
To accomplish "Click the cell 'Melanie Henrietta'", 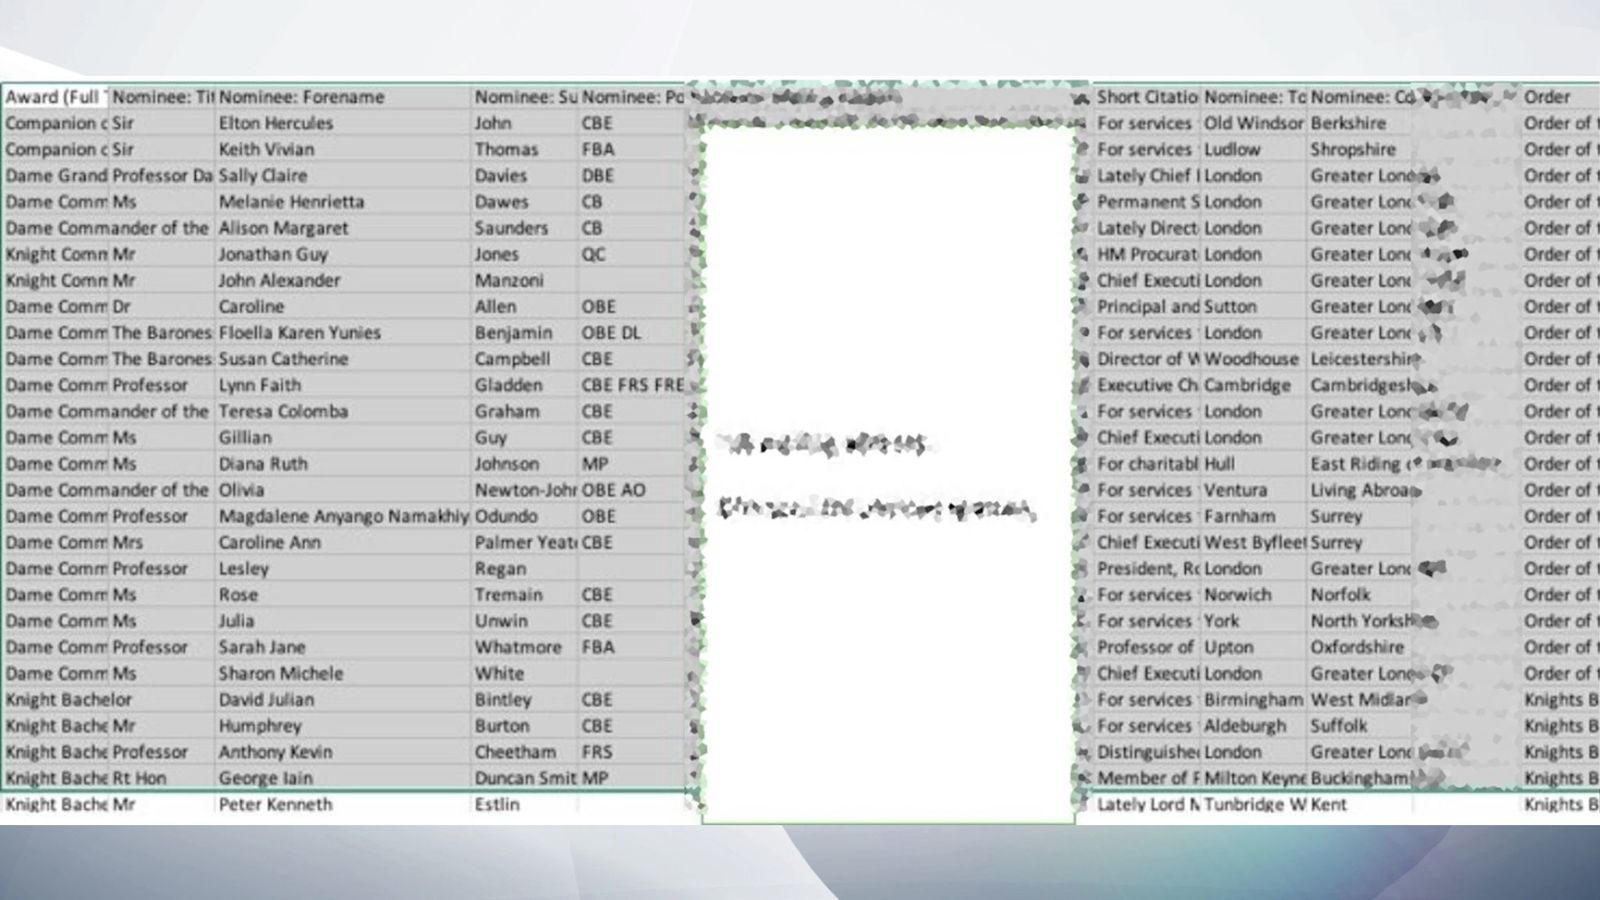I will point(343,201).
